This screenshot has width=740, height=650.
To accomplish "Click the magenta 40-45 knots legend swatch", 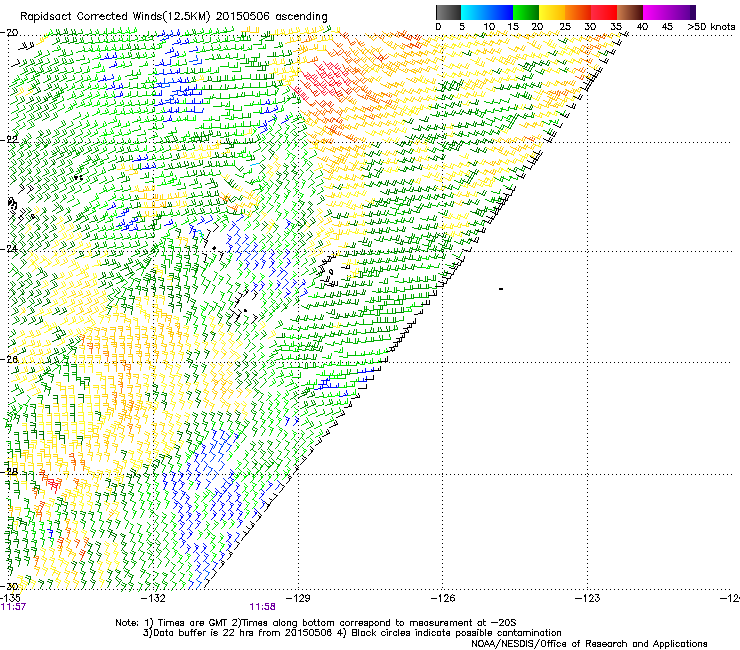I will pyautogui.click(x=656, y=12).
